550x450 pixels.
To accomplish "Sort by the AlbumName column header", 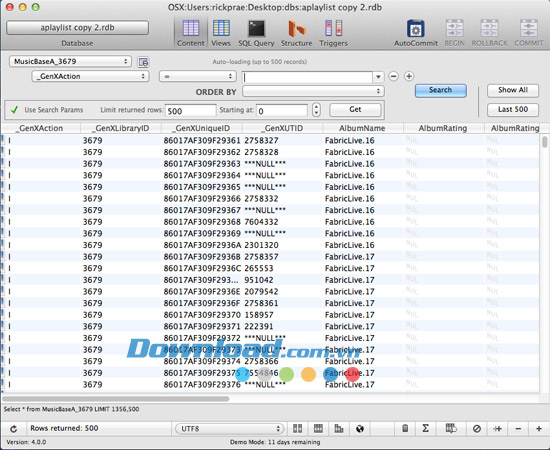I will click(x=363, y=128).
